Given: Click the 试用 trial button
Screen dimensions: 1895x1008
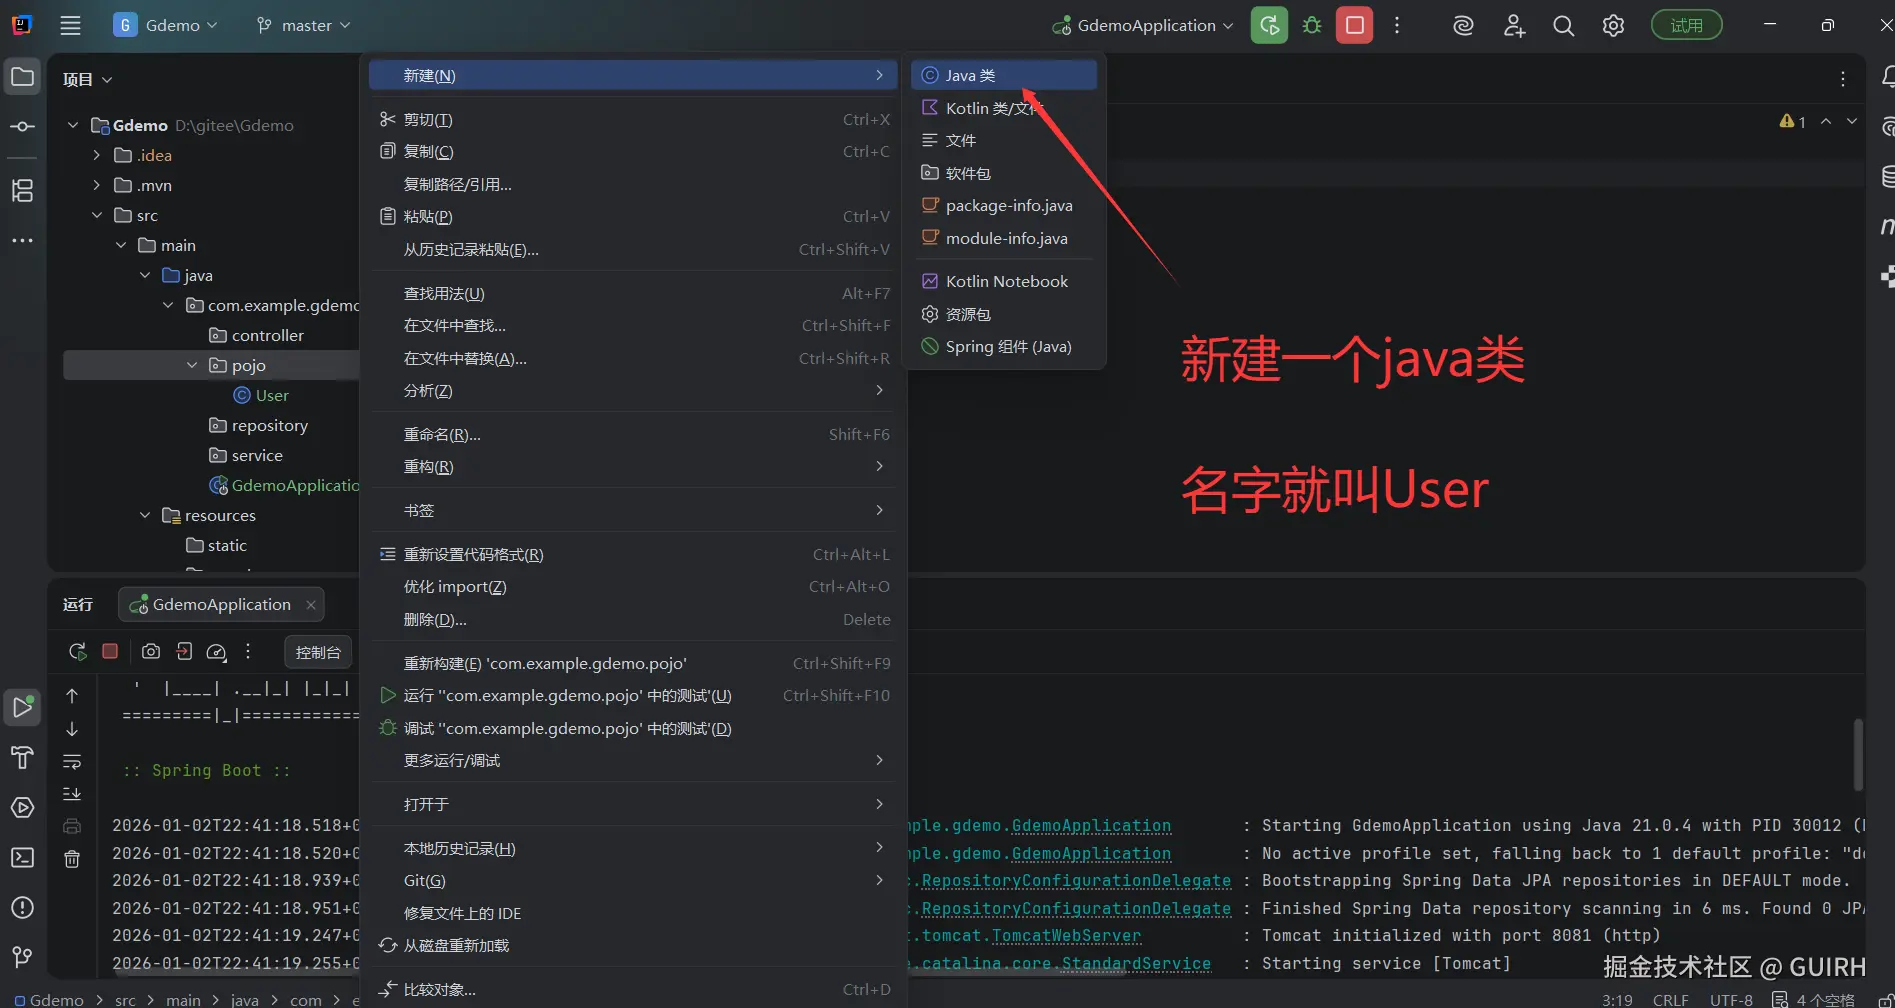Looking at the screenshot, I should (x=1686, y=26).
